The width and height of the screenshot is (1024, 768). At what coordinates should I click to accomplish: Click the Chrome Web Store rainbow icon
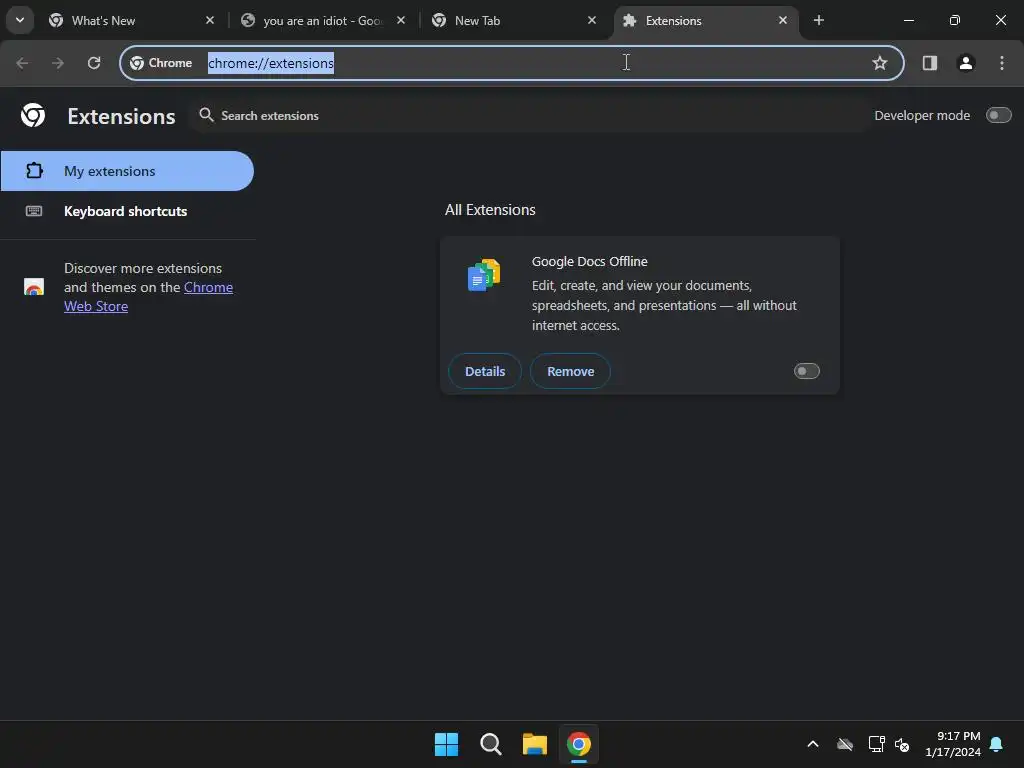(x=34, y=287)
